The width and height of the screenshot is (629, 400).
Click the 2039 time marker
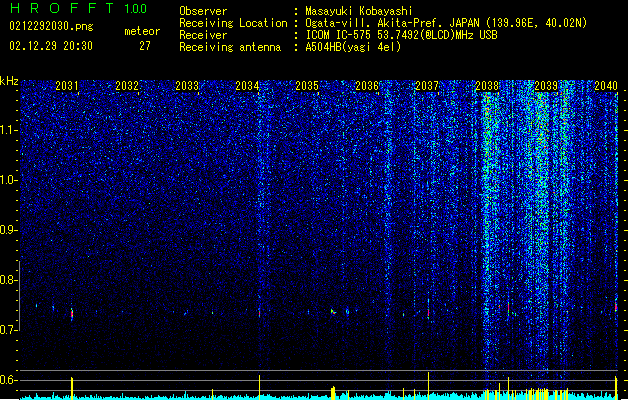click(x=546, y=86)
